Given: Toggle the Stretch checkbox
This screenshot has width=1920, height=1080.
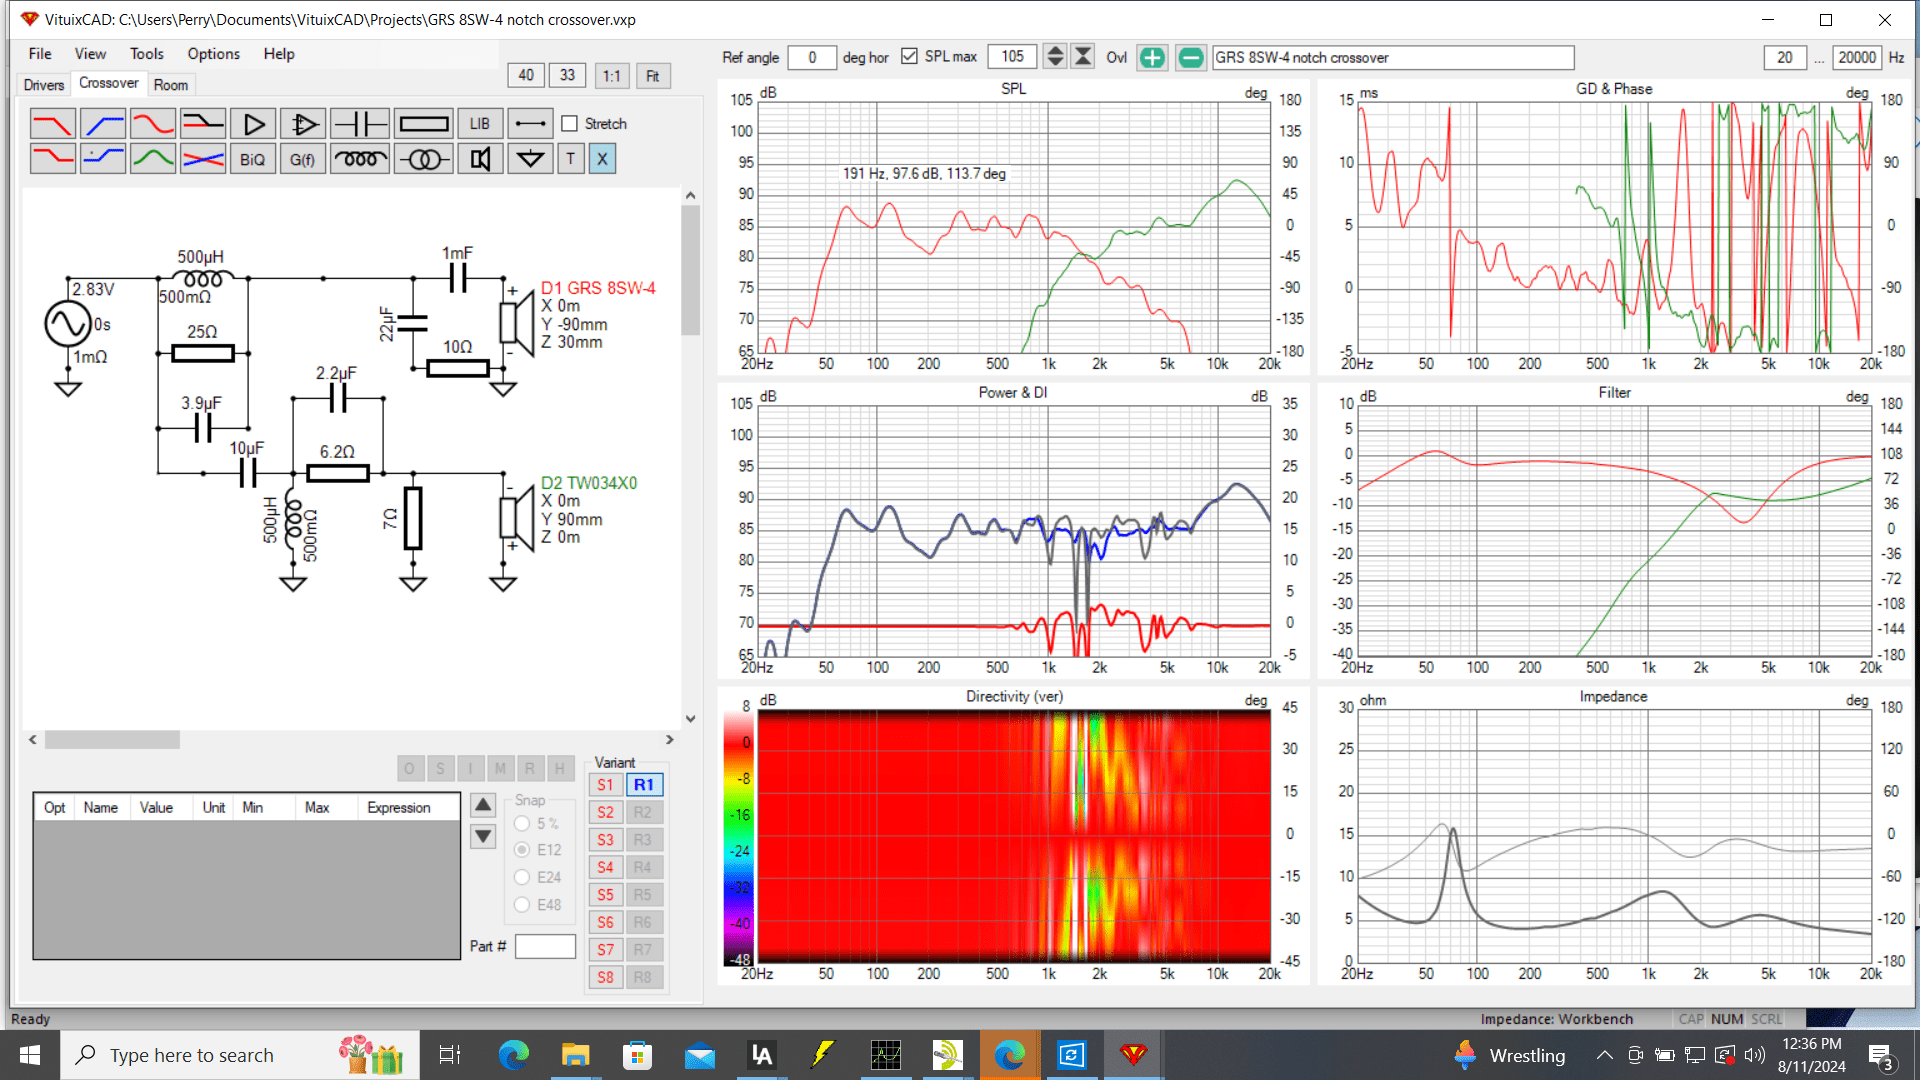Looking at the screenshot, I should pos(570,124).
